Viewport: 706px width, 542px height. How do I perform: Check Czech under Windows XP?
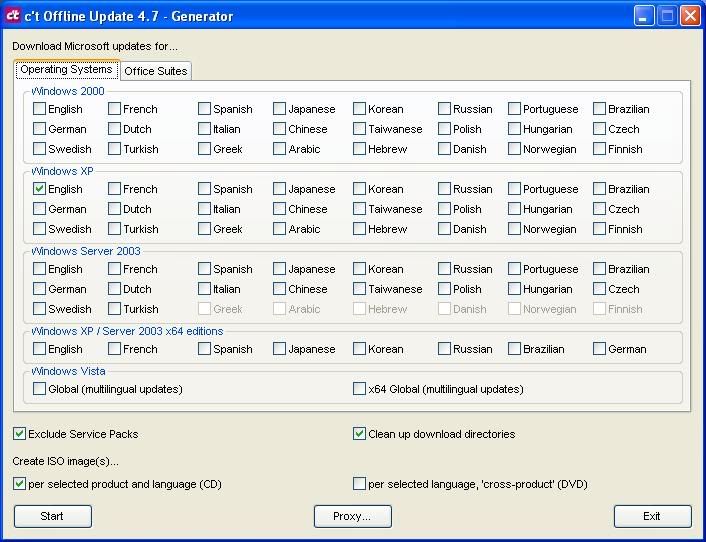[x=599, y=209]
